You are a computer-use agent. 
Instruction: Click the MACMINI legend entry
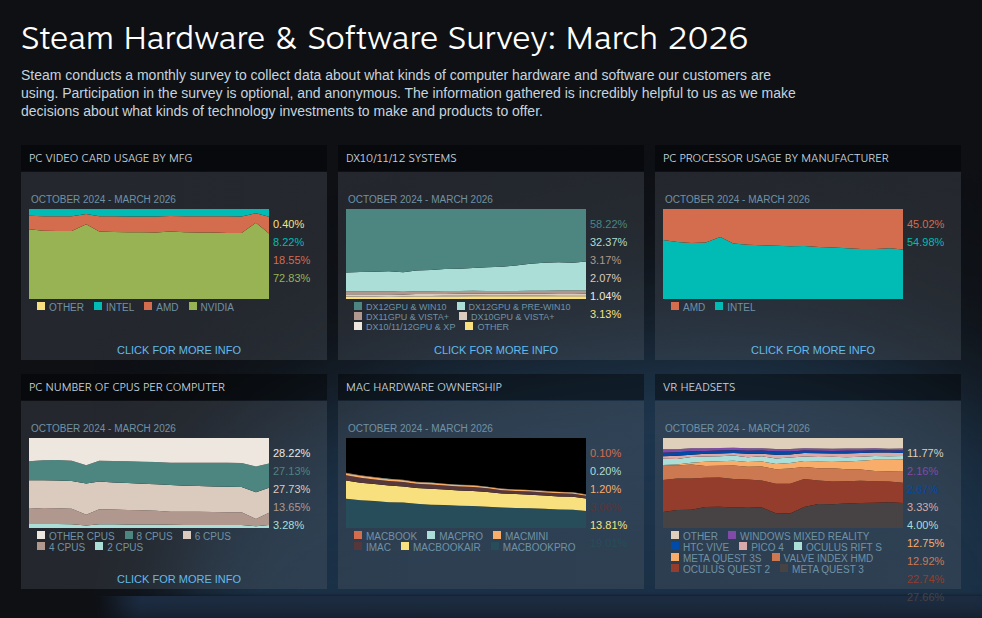(x=520, y=536)
